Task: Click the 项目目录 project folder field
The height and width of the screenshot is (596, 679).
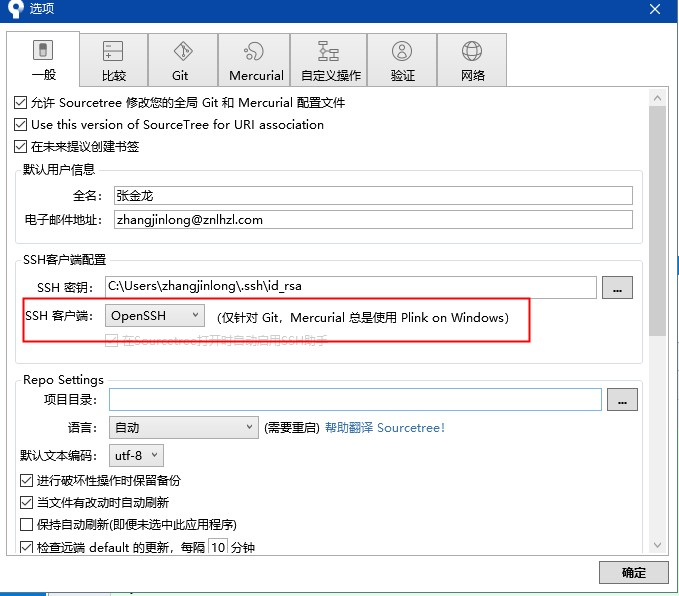Action: (355, 399)
